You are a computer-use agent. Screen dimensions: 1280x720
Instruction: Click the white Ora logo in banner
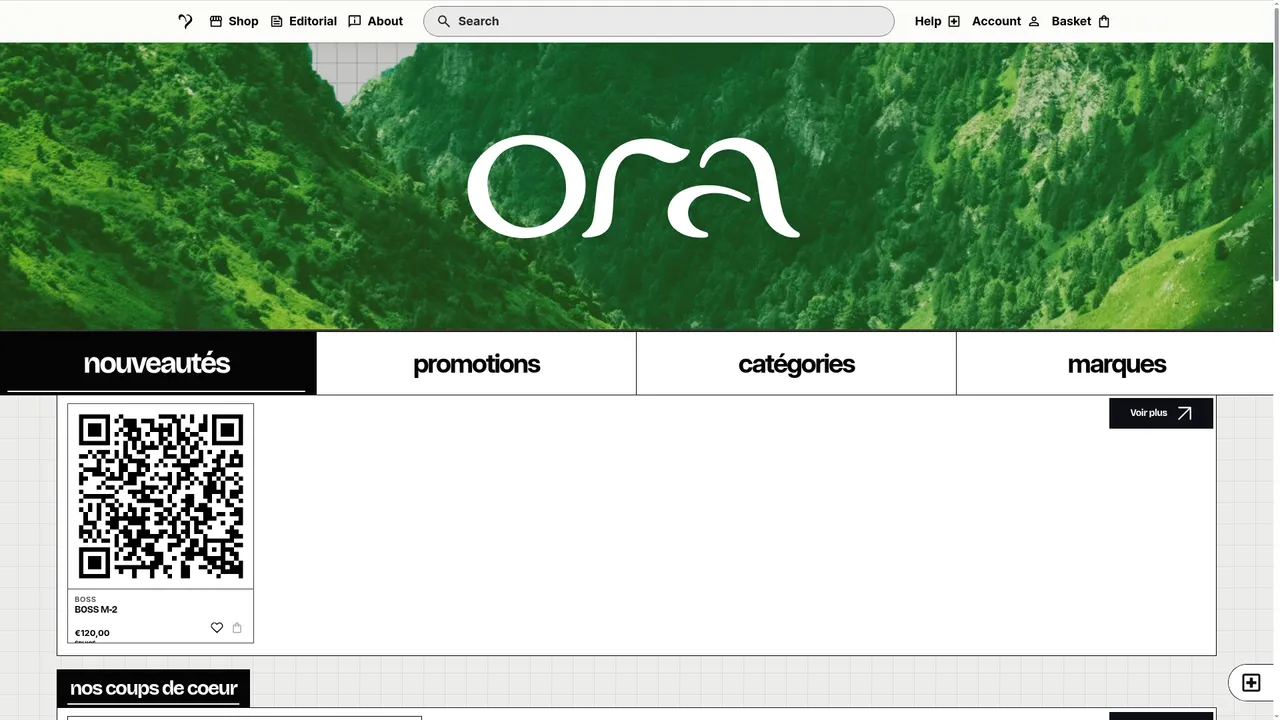coord(634,187)
